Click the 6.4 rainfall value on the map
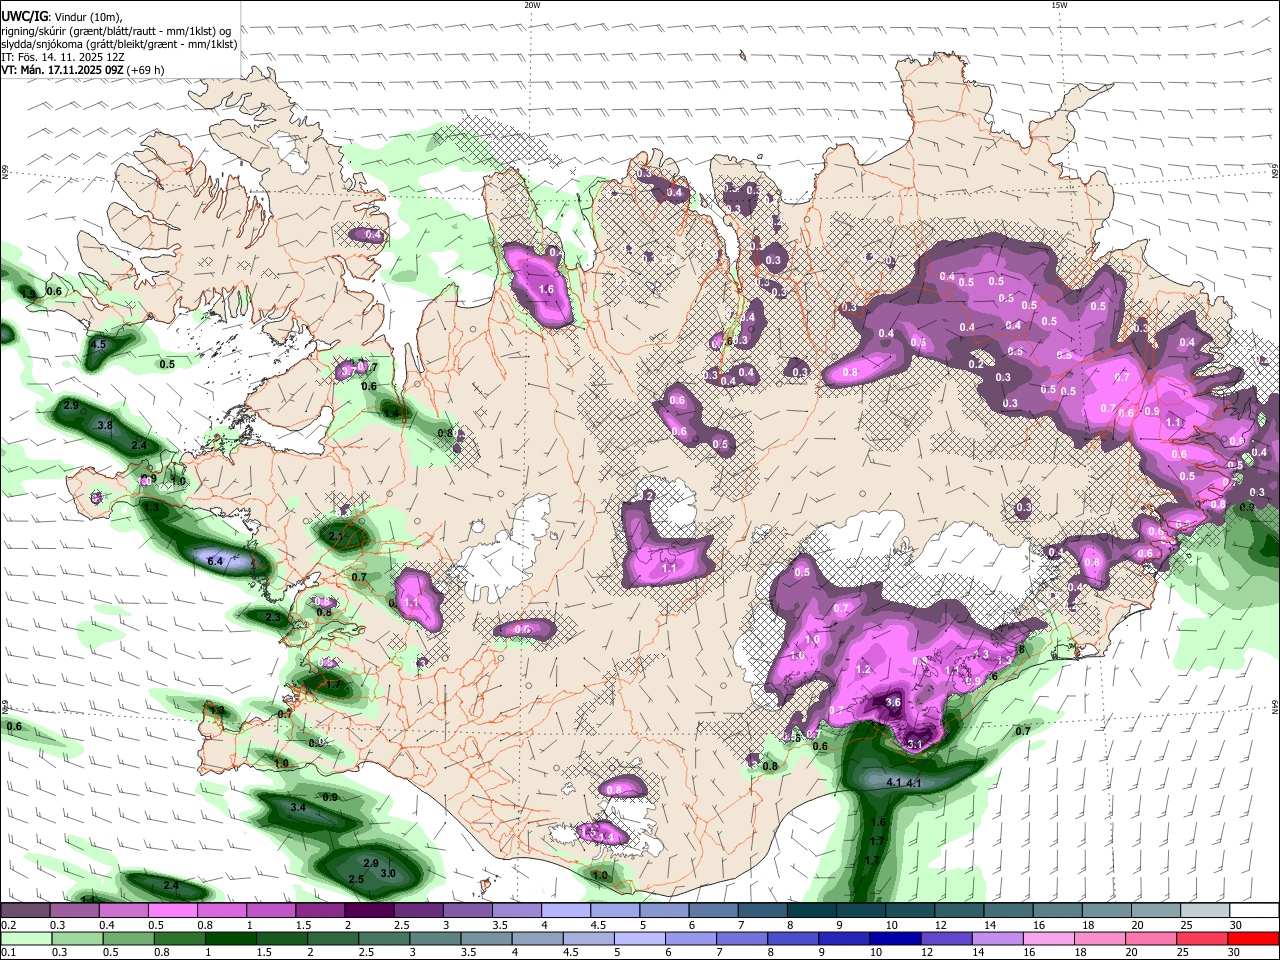 click(215, 562)
